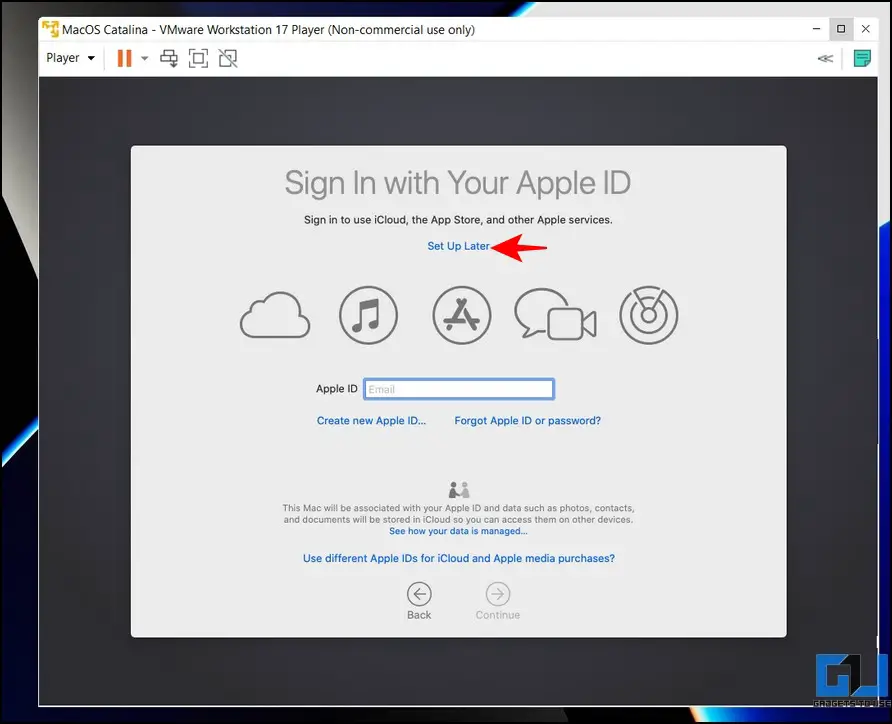Collapse toolbar with double chevron icon

[x=825, y=58]
